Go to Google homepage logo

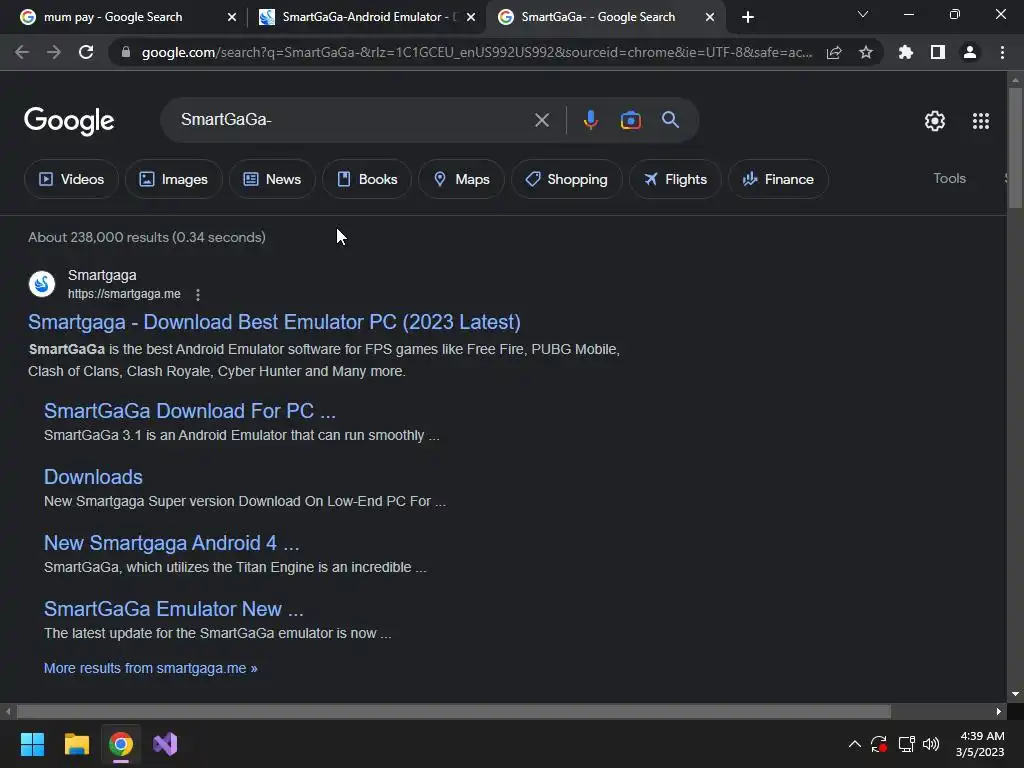pyautogui.click(x=69, y=121)
